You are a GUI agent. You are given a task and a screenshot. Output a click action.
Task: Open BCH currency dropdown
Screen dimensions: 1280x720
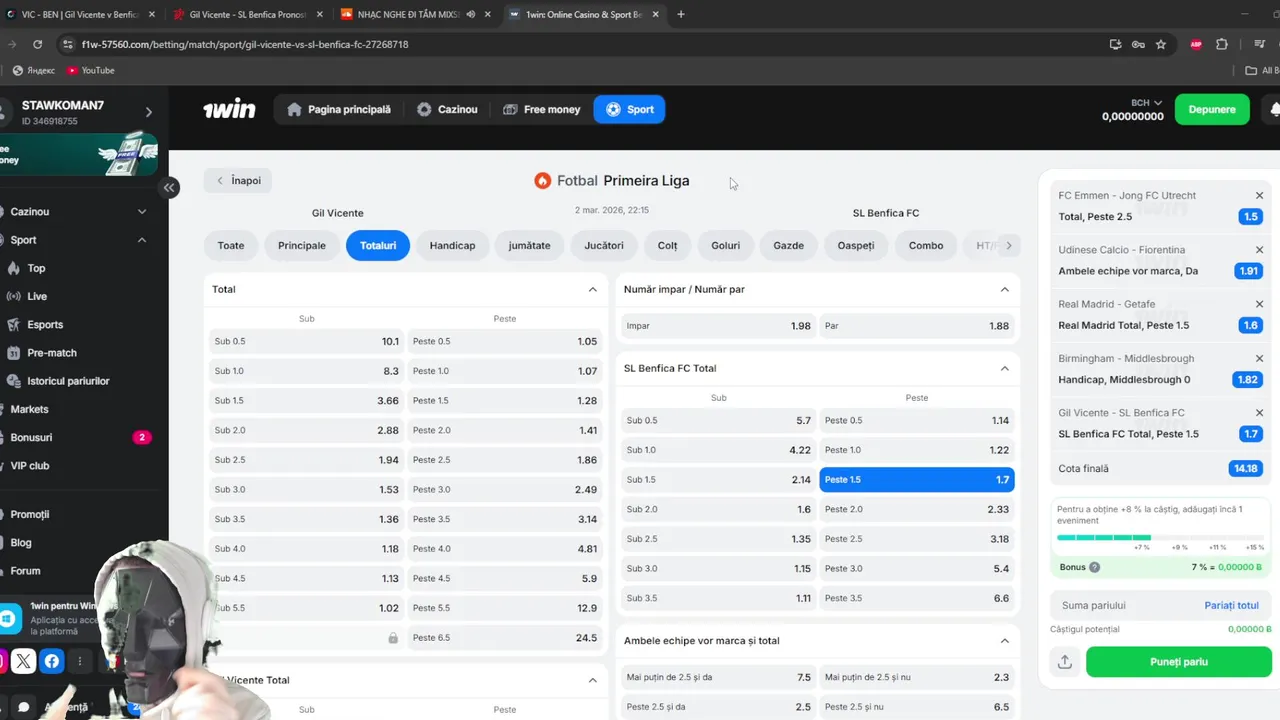coord(1146,103)
